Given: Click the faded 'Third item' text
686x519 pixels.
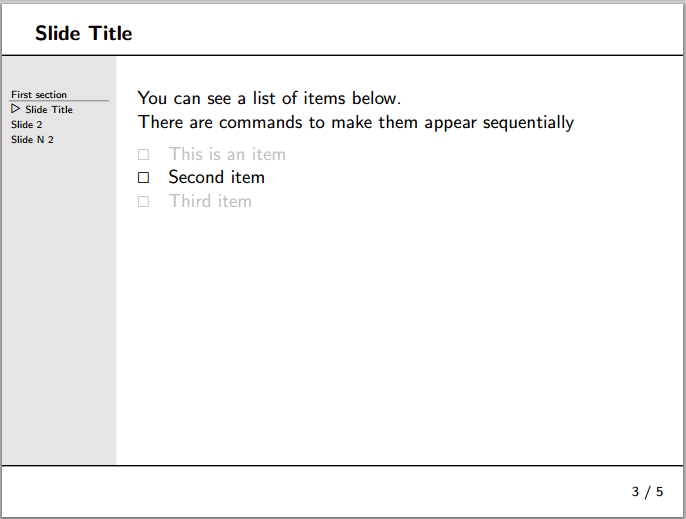Looking at the screenshot, I should pyautogui.click(x=210, y=201).
